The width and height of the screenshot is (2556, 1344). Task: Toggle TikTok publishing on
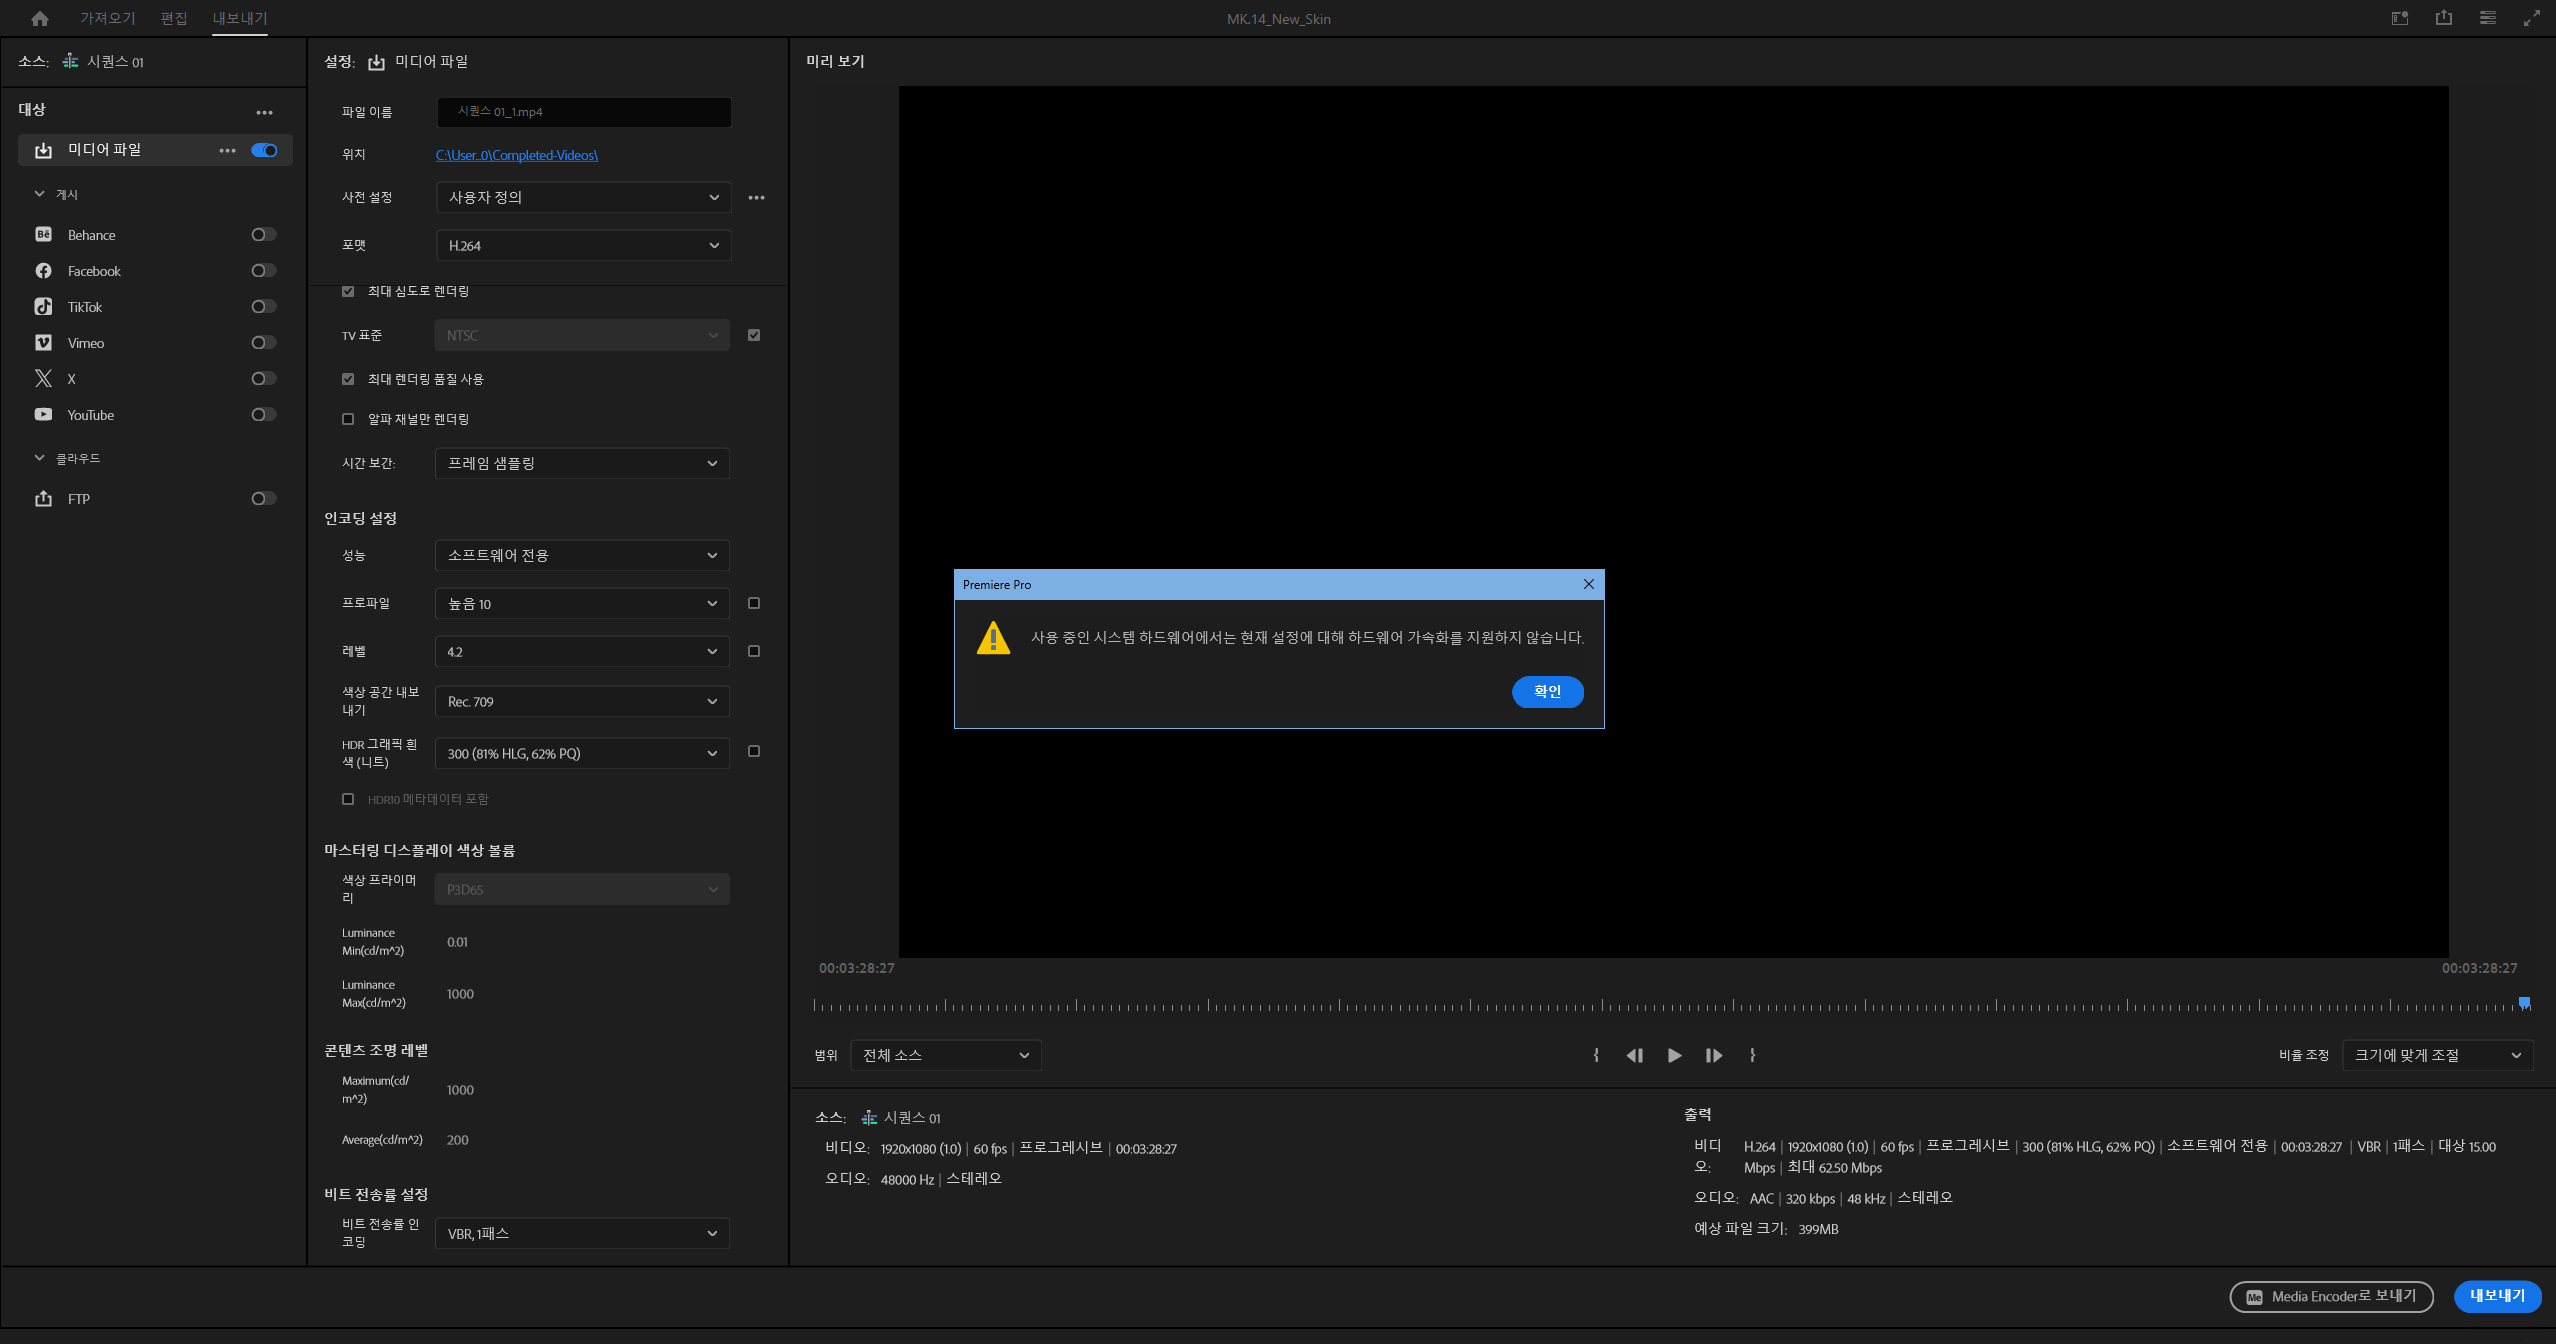[x=263, y=306]
